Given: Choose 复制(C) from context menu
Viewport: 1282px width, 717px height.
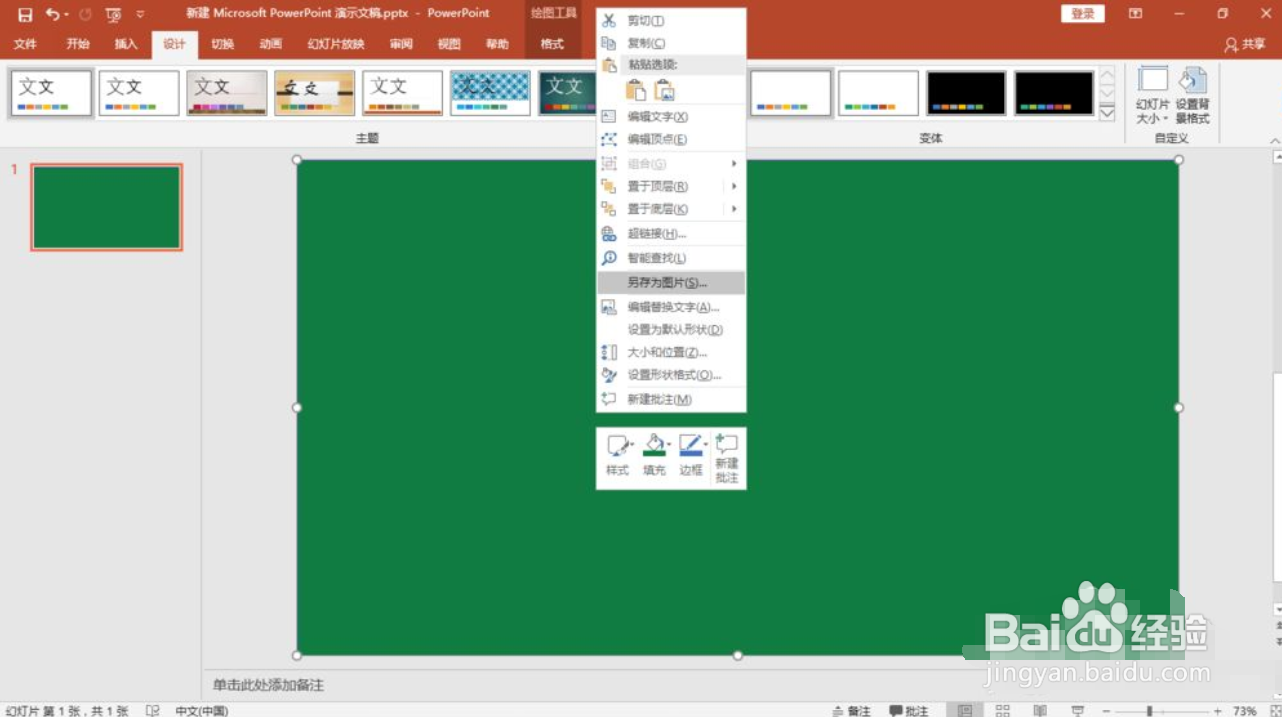Looking at the screenshot, I should coord(671,43).
